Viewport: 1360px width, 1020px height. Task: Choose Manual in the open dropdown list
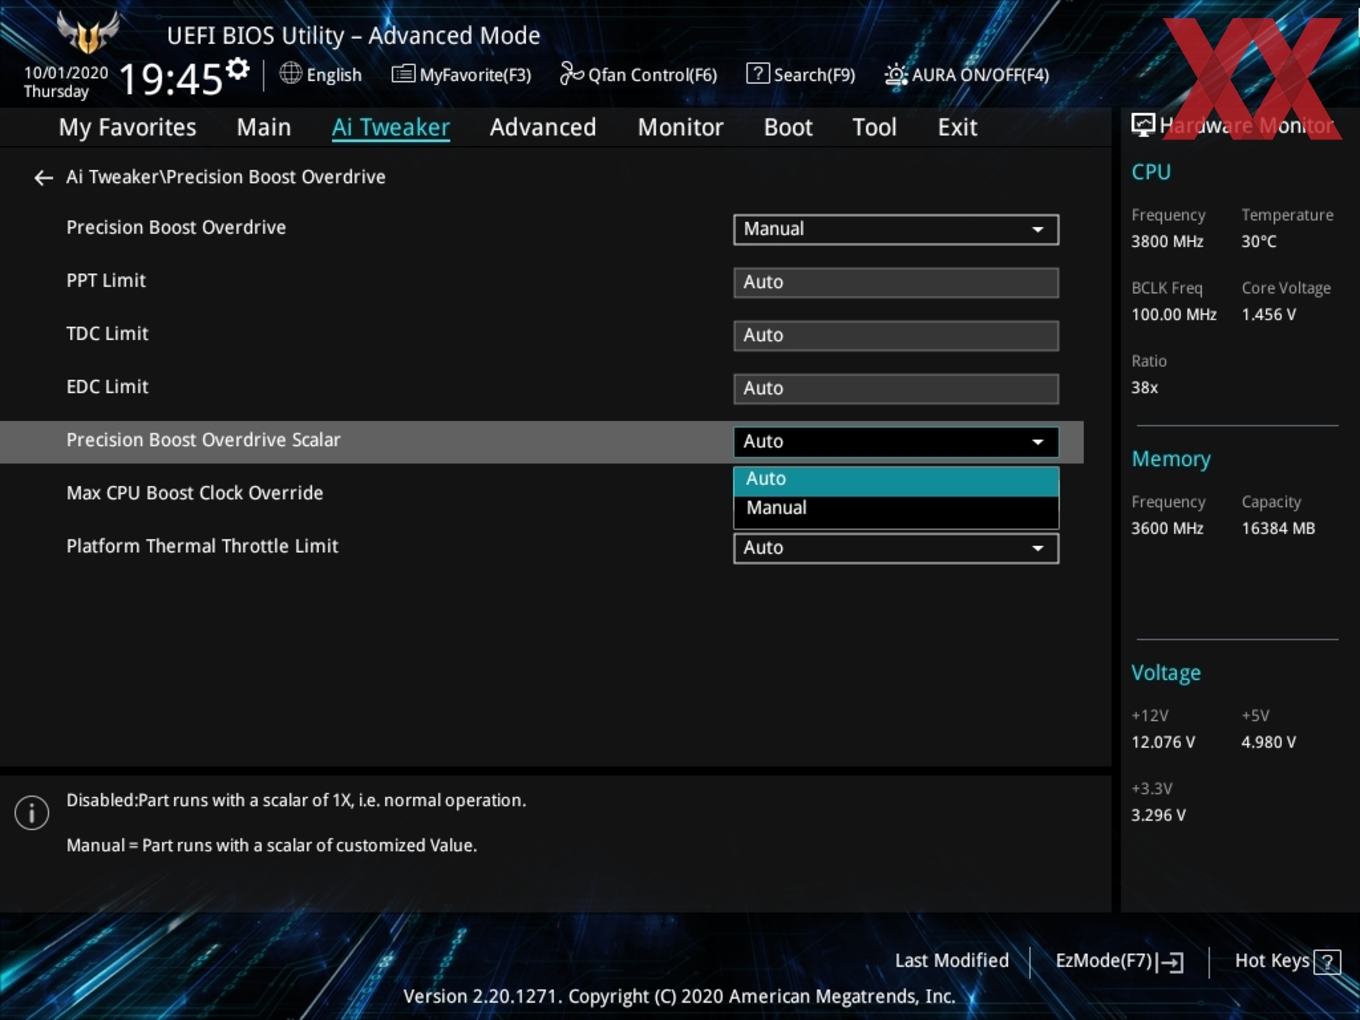pos(896,509)
